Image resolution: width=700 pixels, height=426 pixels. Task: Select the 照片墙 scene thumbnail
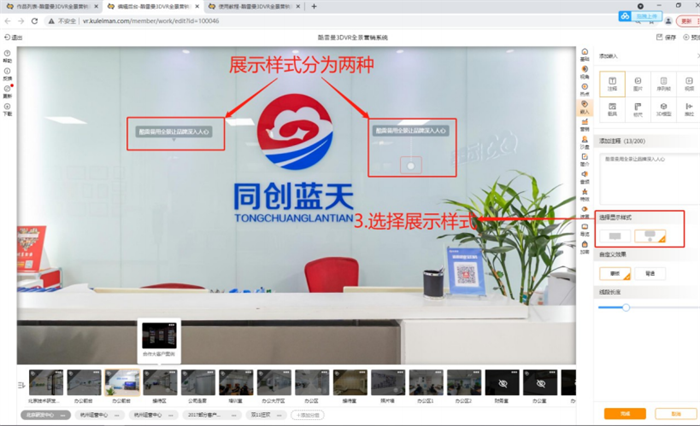click(388, 383)
